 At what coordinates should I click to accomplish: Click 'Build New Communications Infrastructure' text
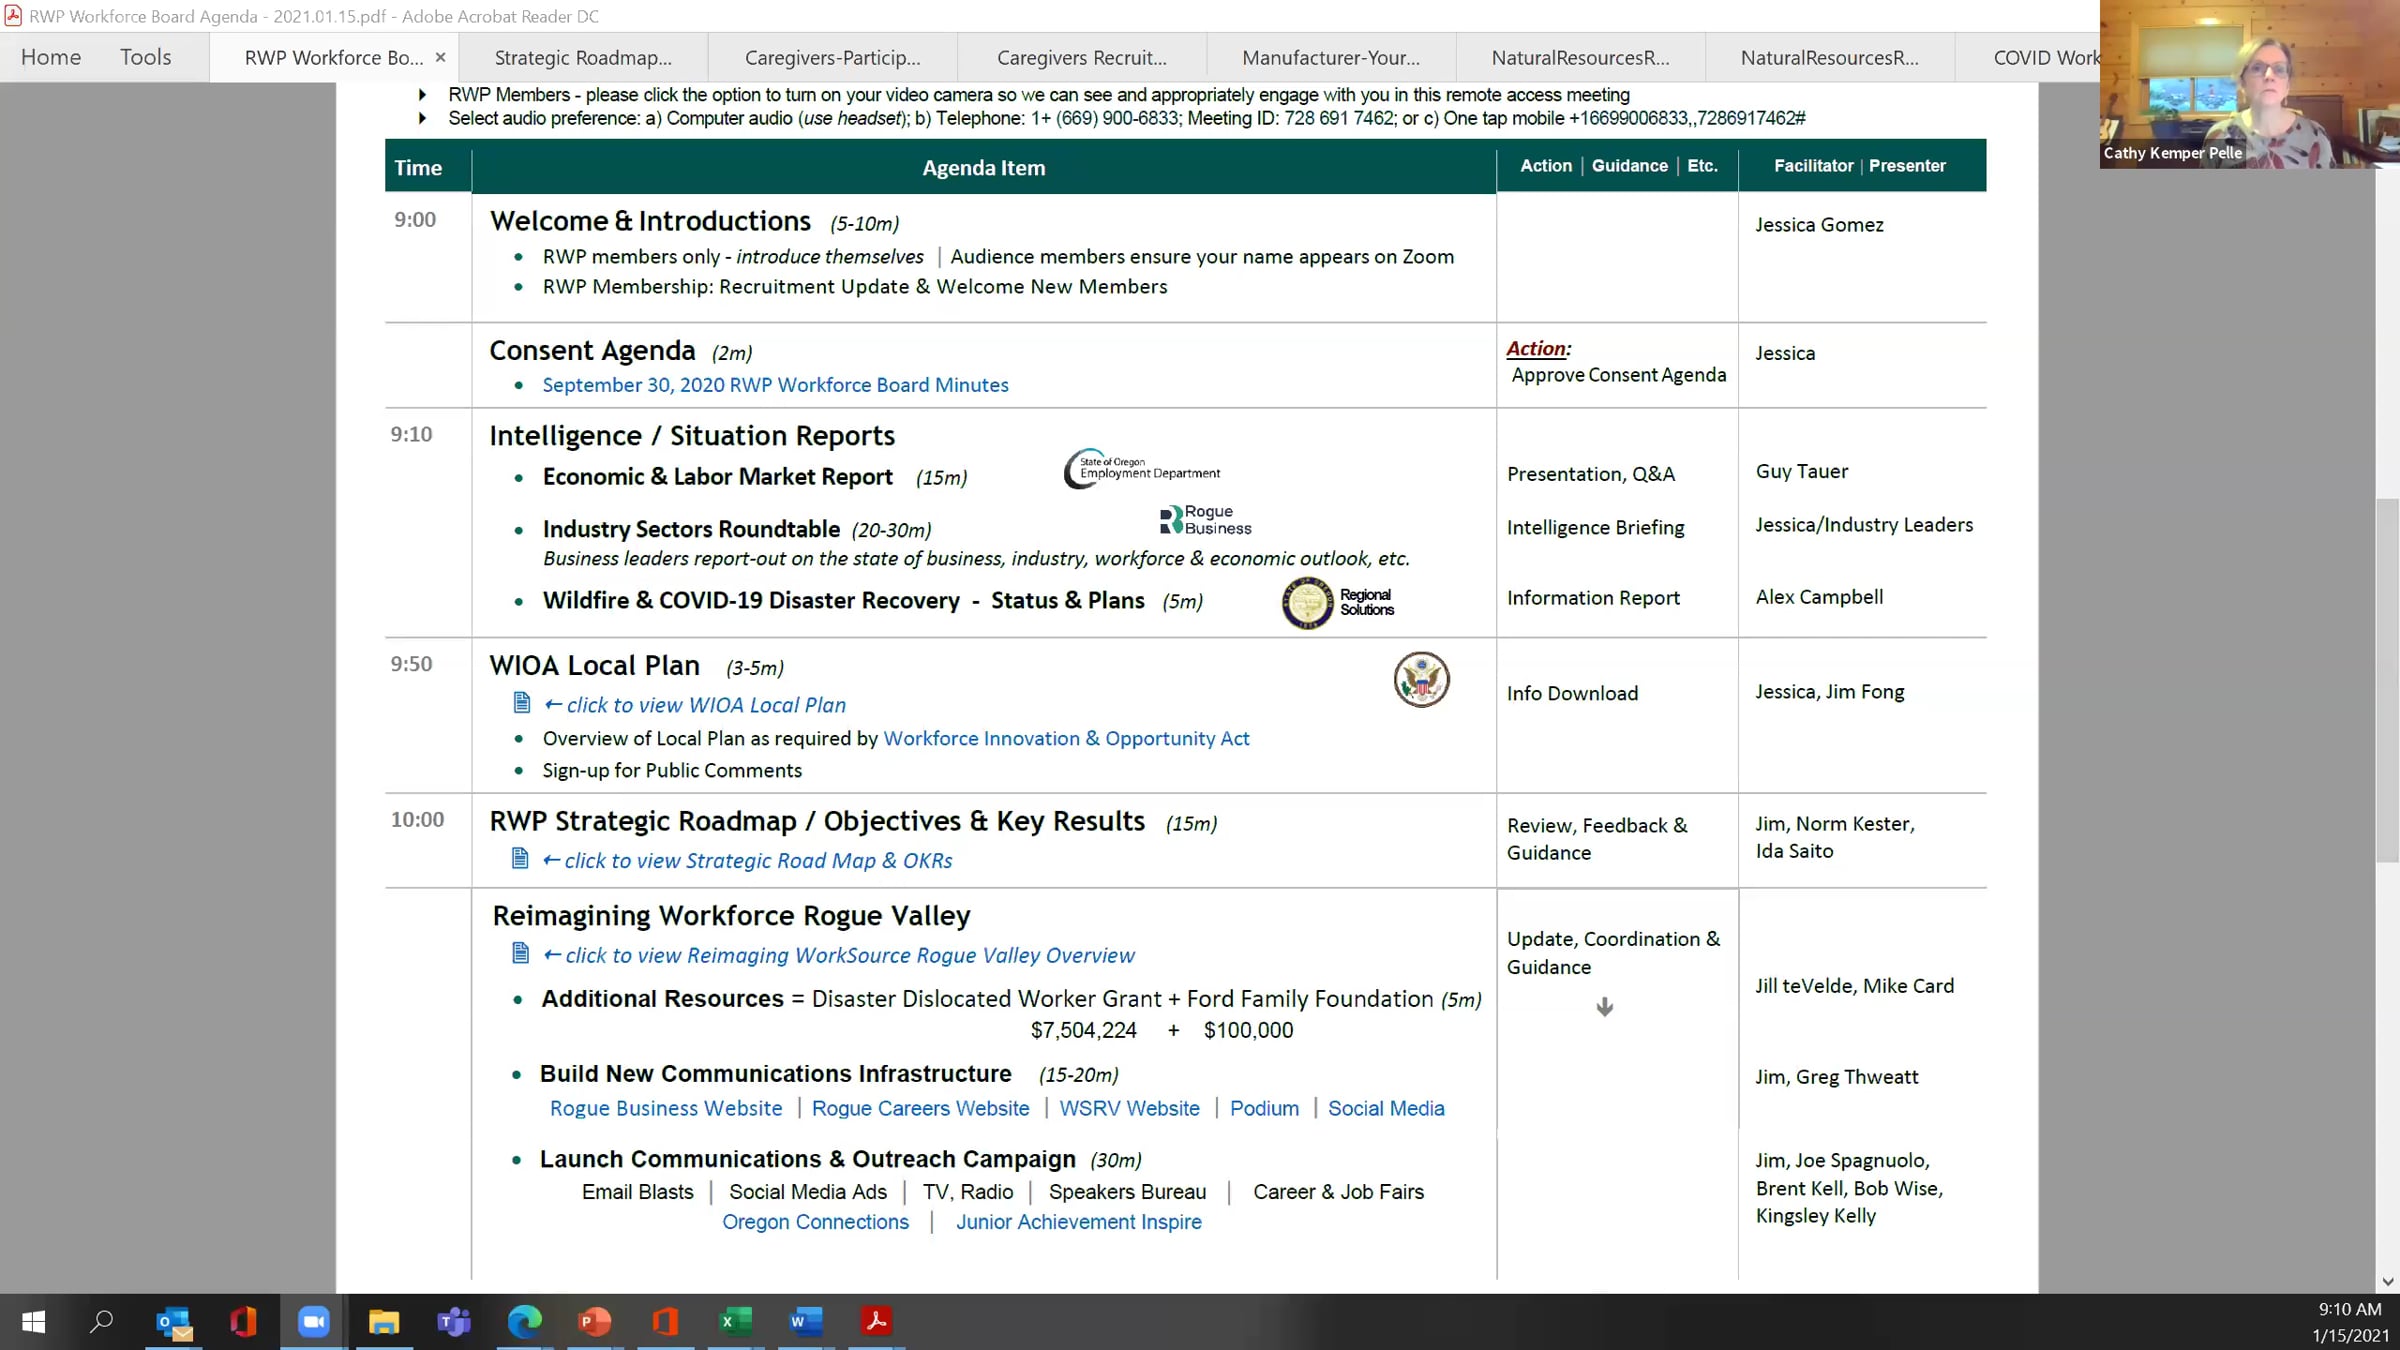pyautogui.click(x=776, y=1074)
